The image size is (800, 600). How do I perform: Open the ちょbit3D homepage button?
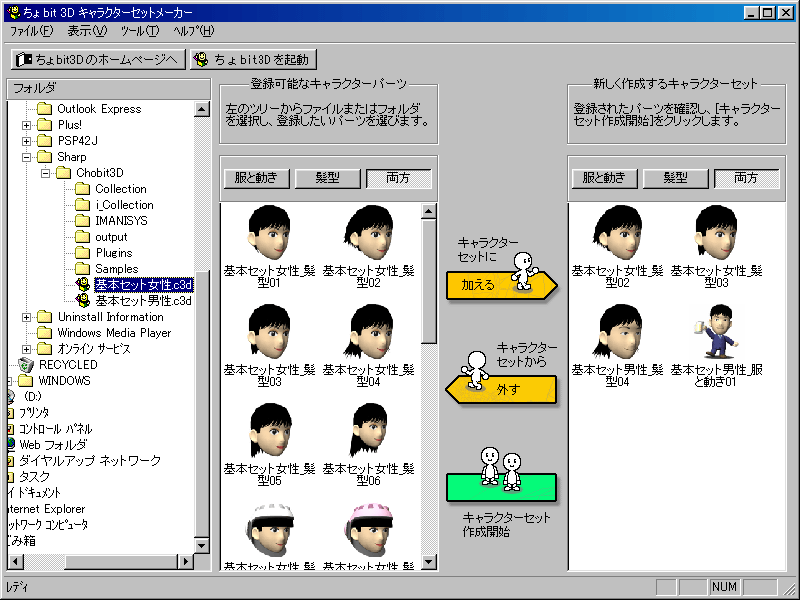98,60
